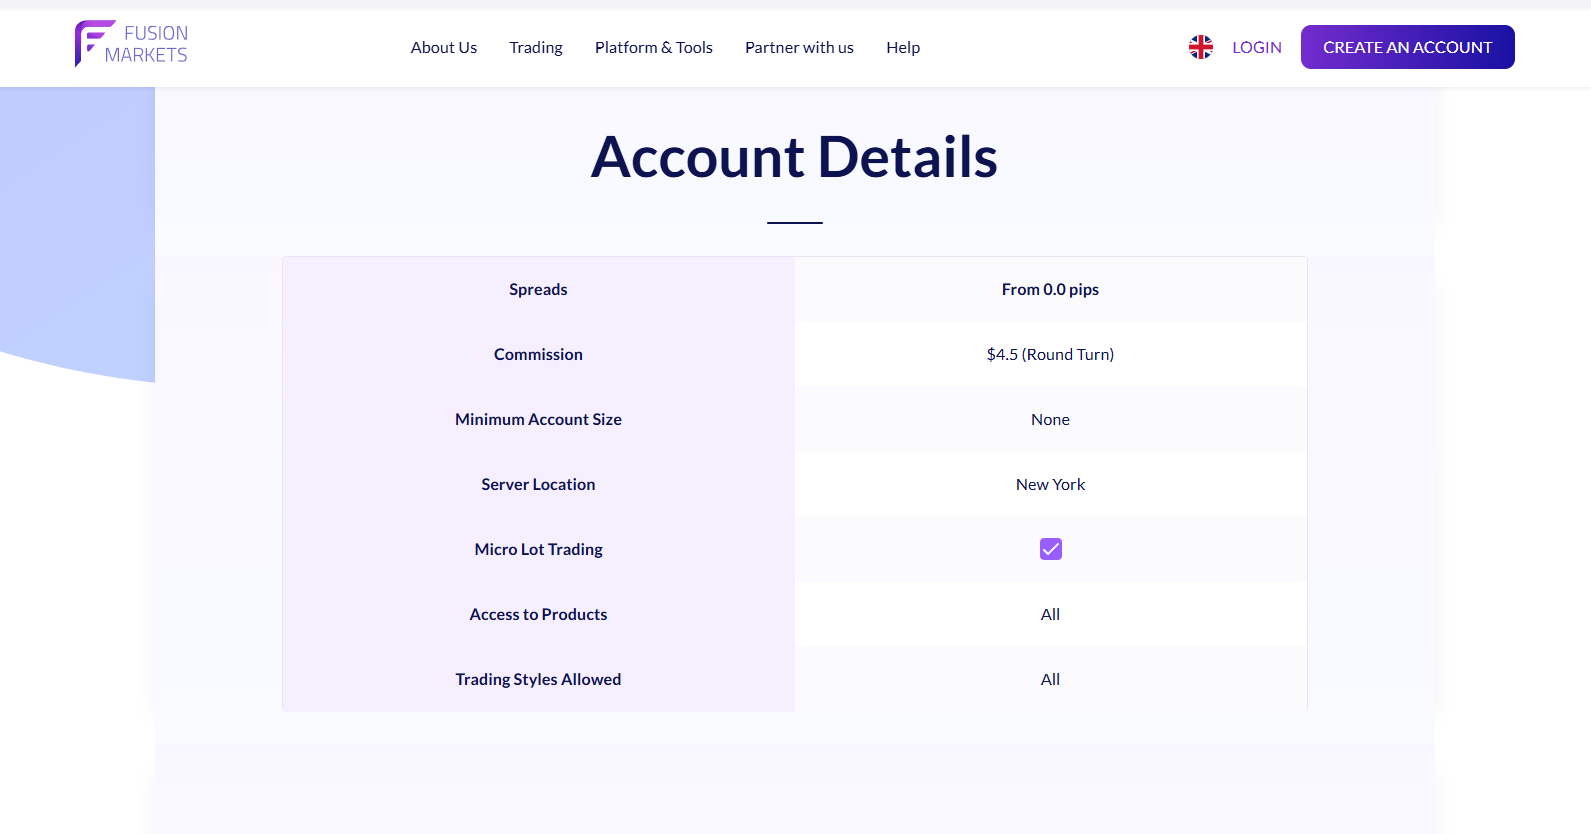The width and height of the screenshot is (1591, 834).
Task: Open the UK flag language selector
Action: [x=1200, y=47]
